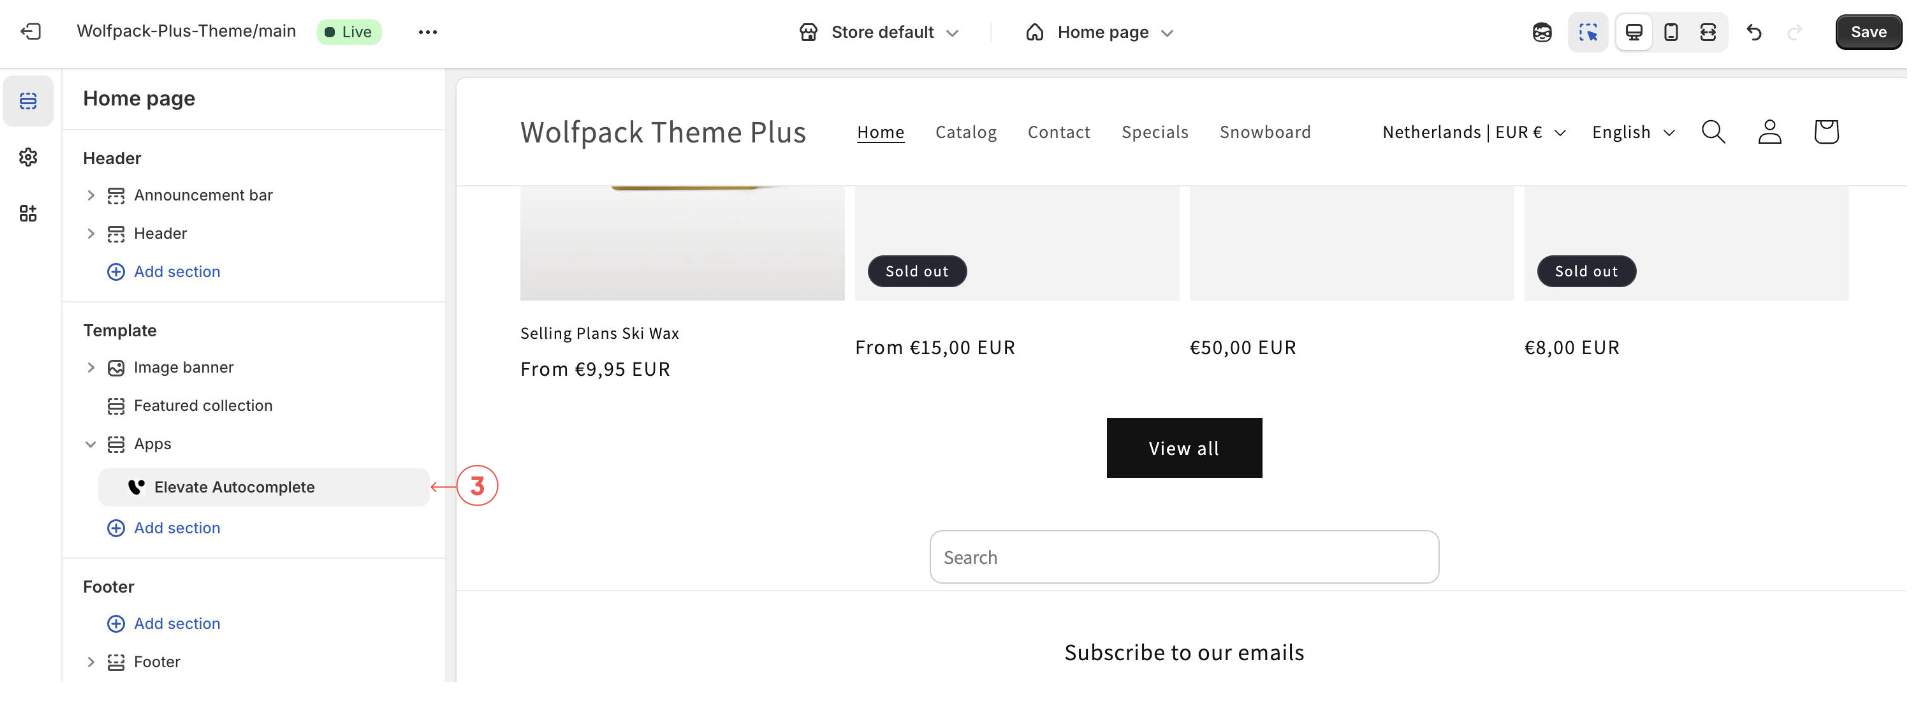The width and height of the screenshot is (1924, 708).
Task: Click the account login person icon
Action: 1769,132
